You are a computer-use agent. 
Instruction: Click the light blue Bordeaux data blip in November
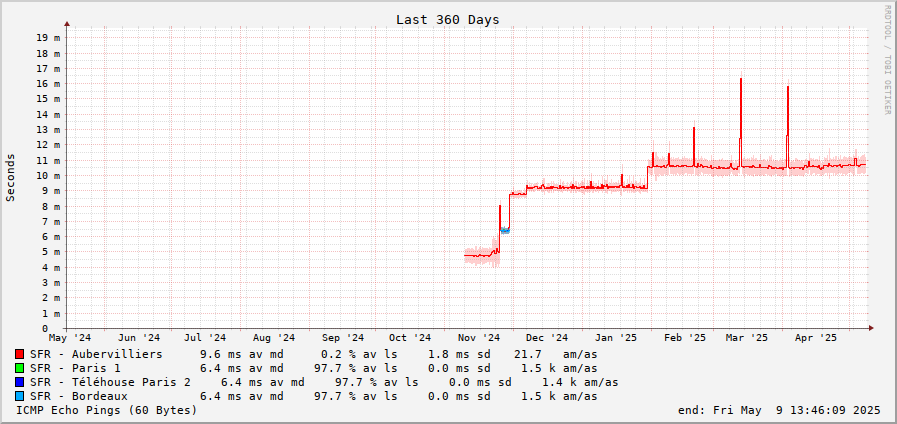[x=505, y=231]
